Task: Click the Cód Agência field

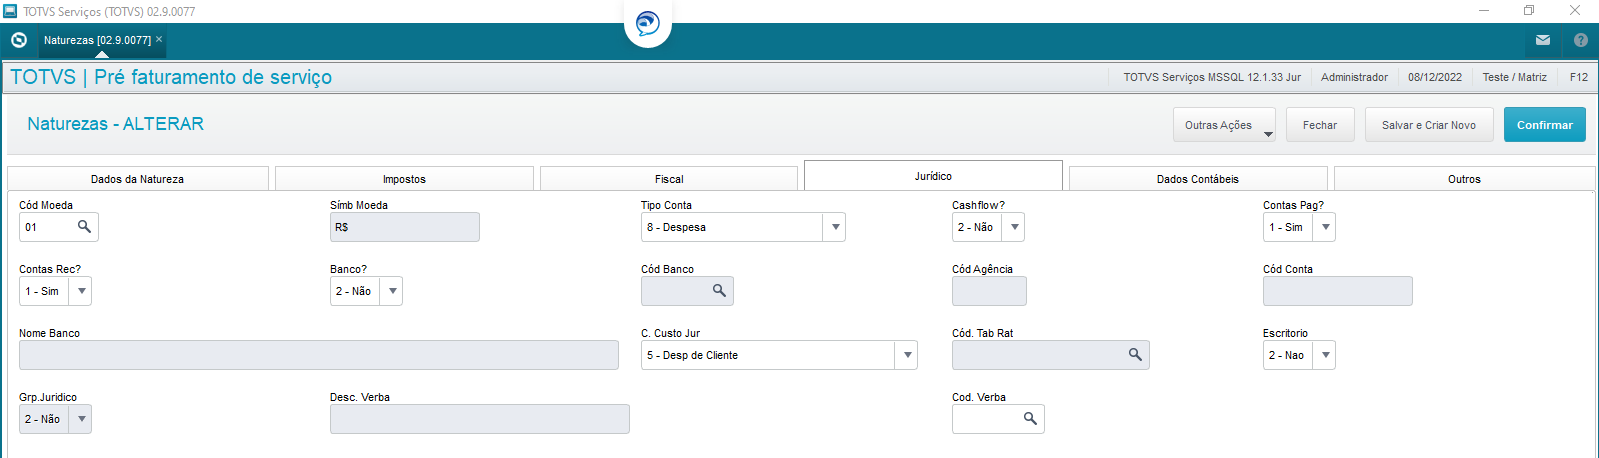Action: tap(989, 291)
